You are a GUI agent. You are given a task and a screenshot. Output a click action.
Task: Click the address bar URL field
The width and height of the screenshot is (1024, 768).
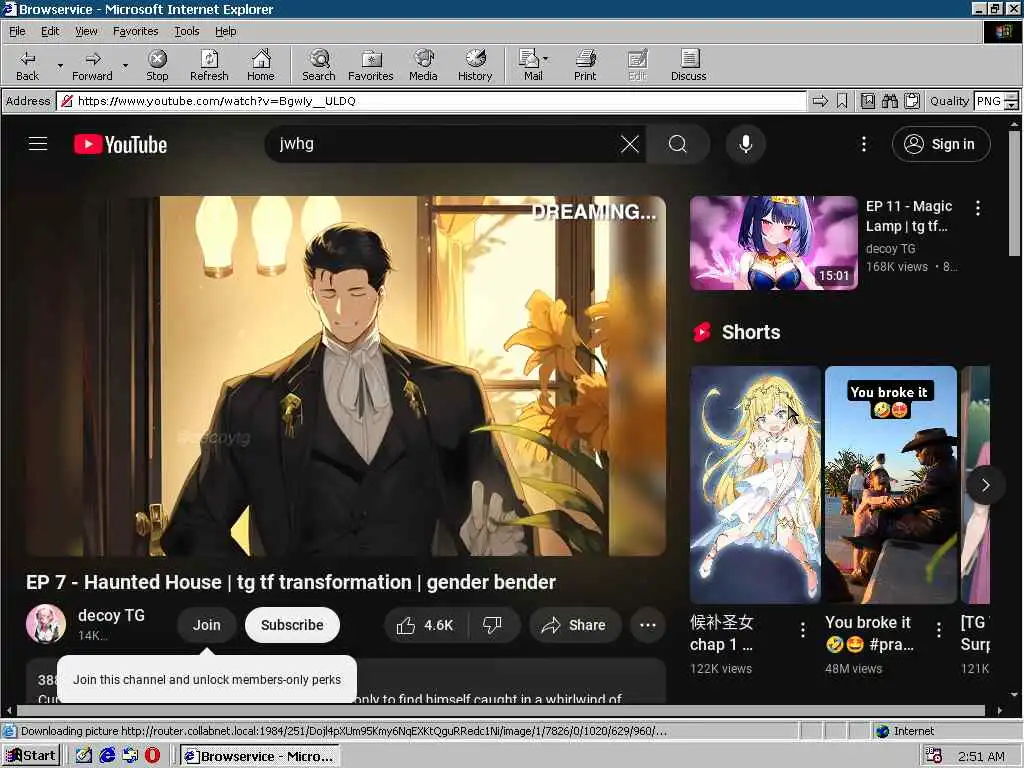[x=432, y=101]
